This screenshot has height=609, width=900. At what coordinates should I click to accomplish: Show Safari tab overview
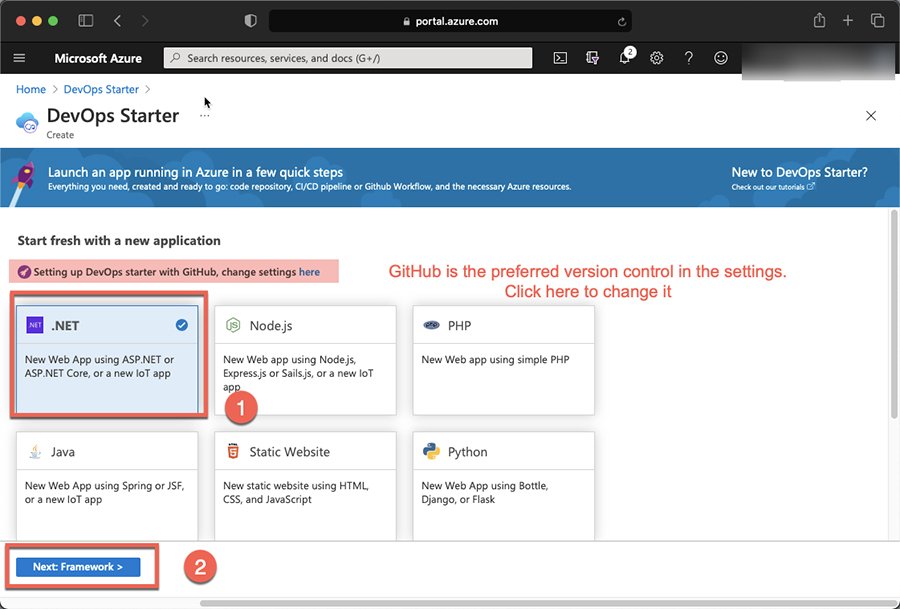tap(878, 20)
